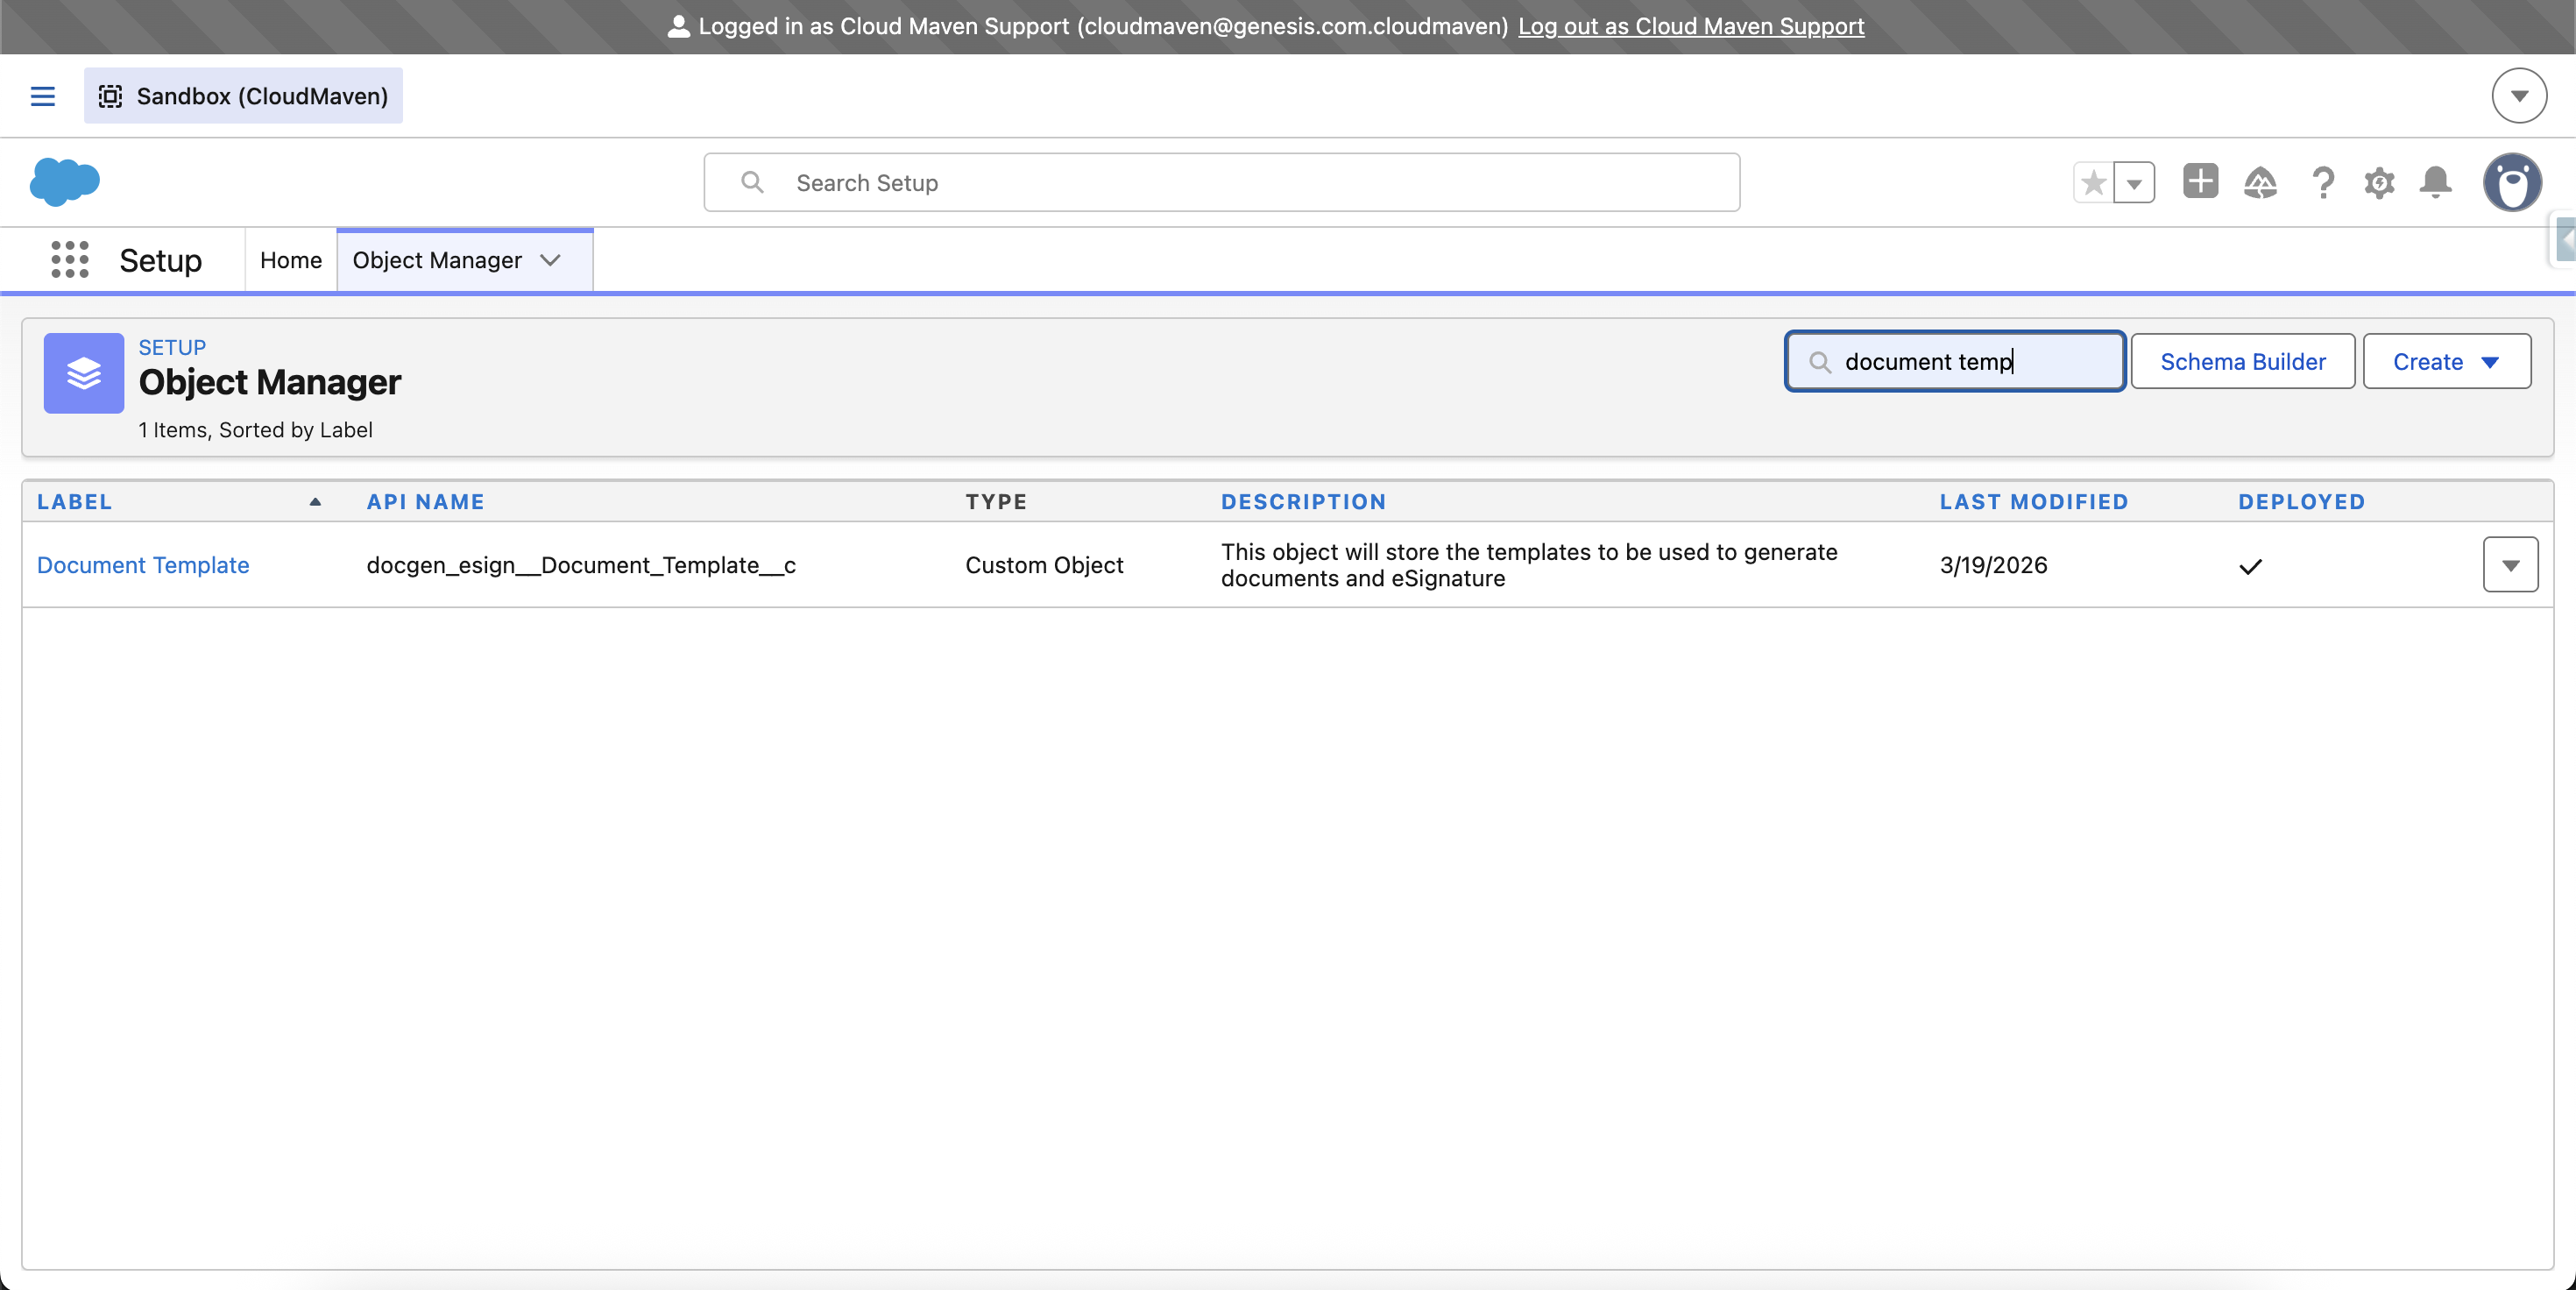Click the SETUP breadcrumb link
This screenshot has height=1290, width=2576.
click(x=172, y=347)
